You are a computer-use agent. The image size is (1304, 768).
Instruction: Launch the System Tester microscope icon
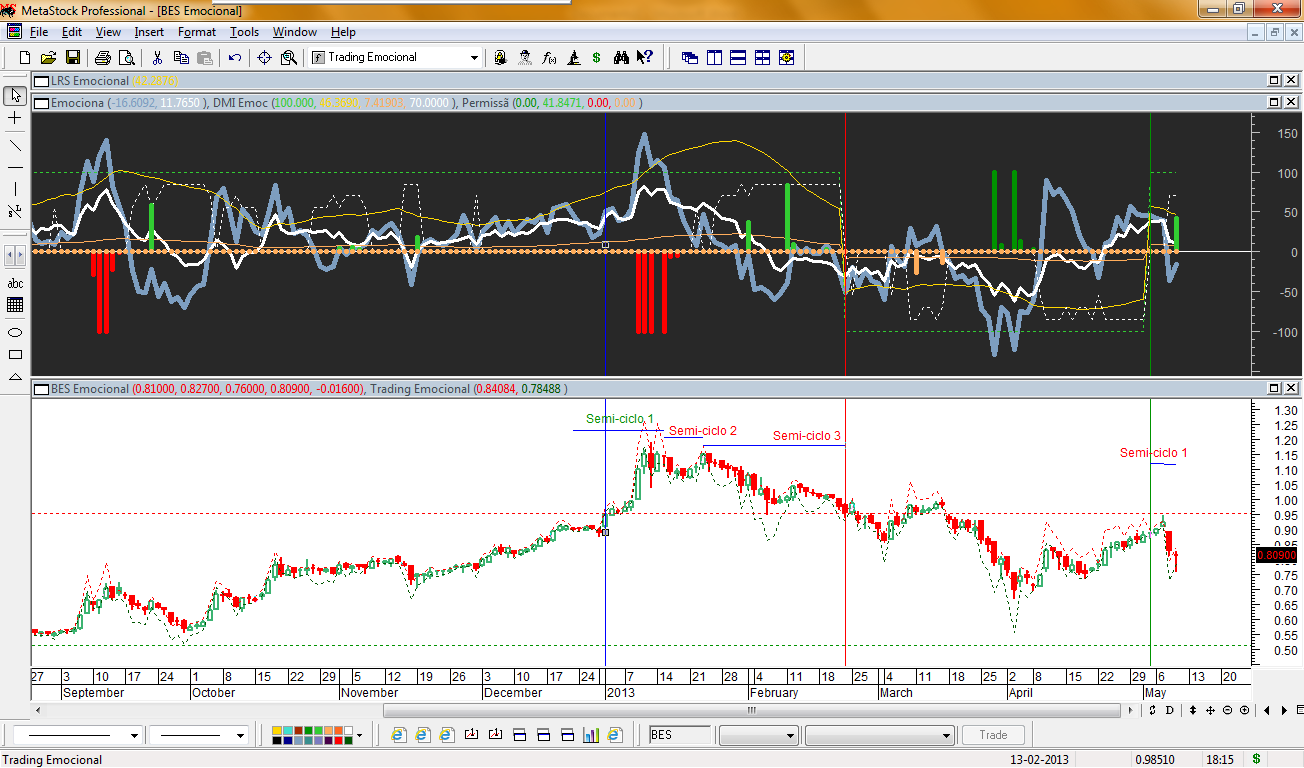pos(573,58)
